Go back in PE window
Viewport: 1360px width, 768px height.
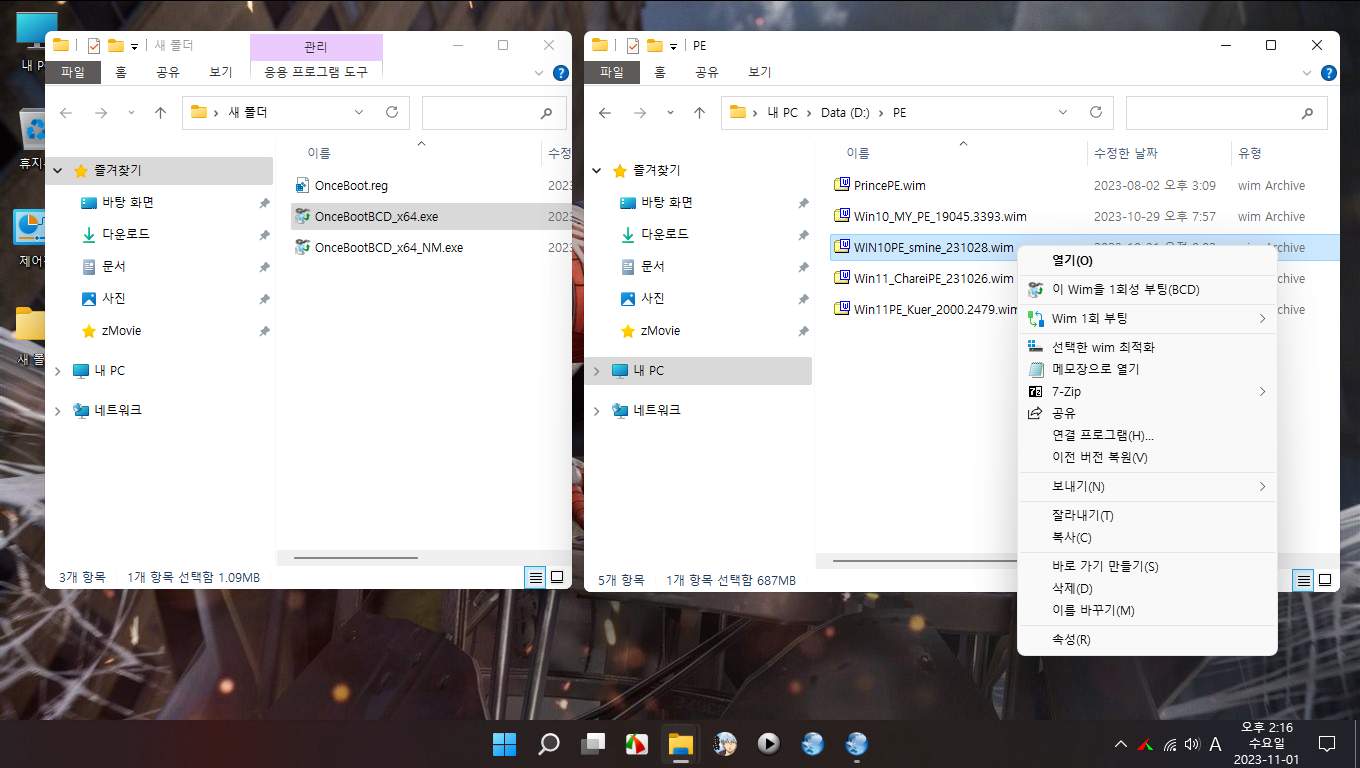click(604, 113)
